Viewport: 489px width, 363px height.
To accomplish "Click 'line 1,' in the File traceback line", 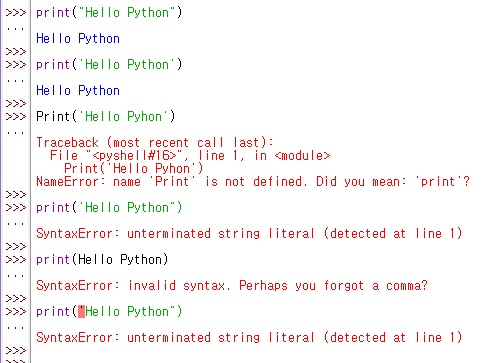I will pyautogui.click(x=221, y=156).
